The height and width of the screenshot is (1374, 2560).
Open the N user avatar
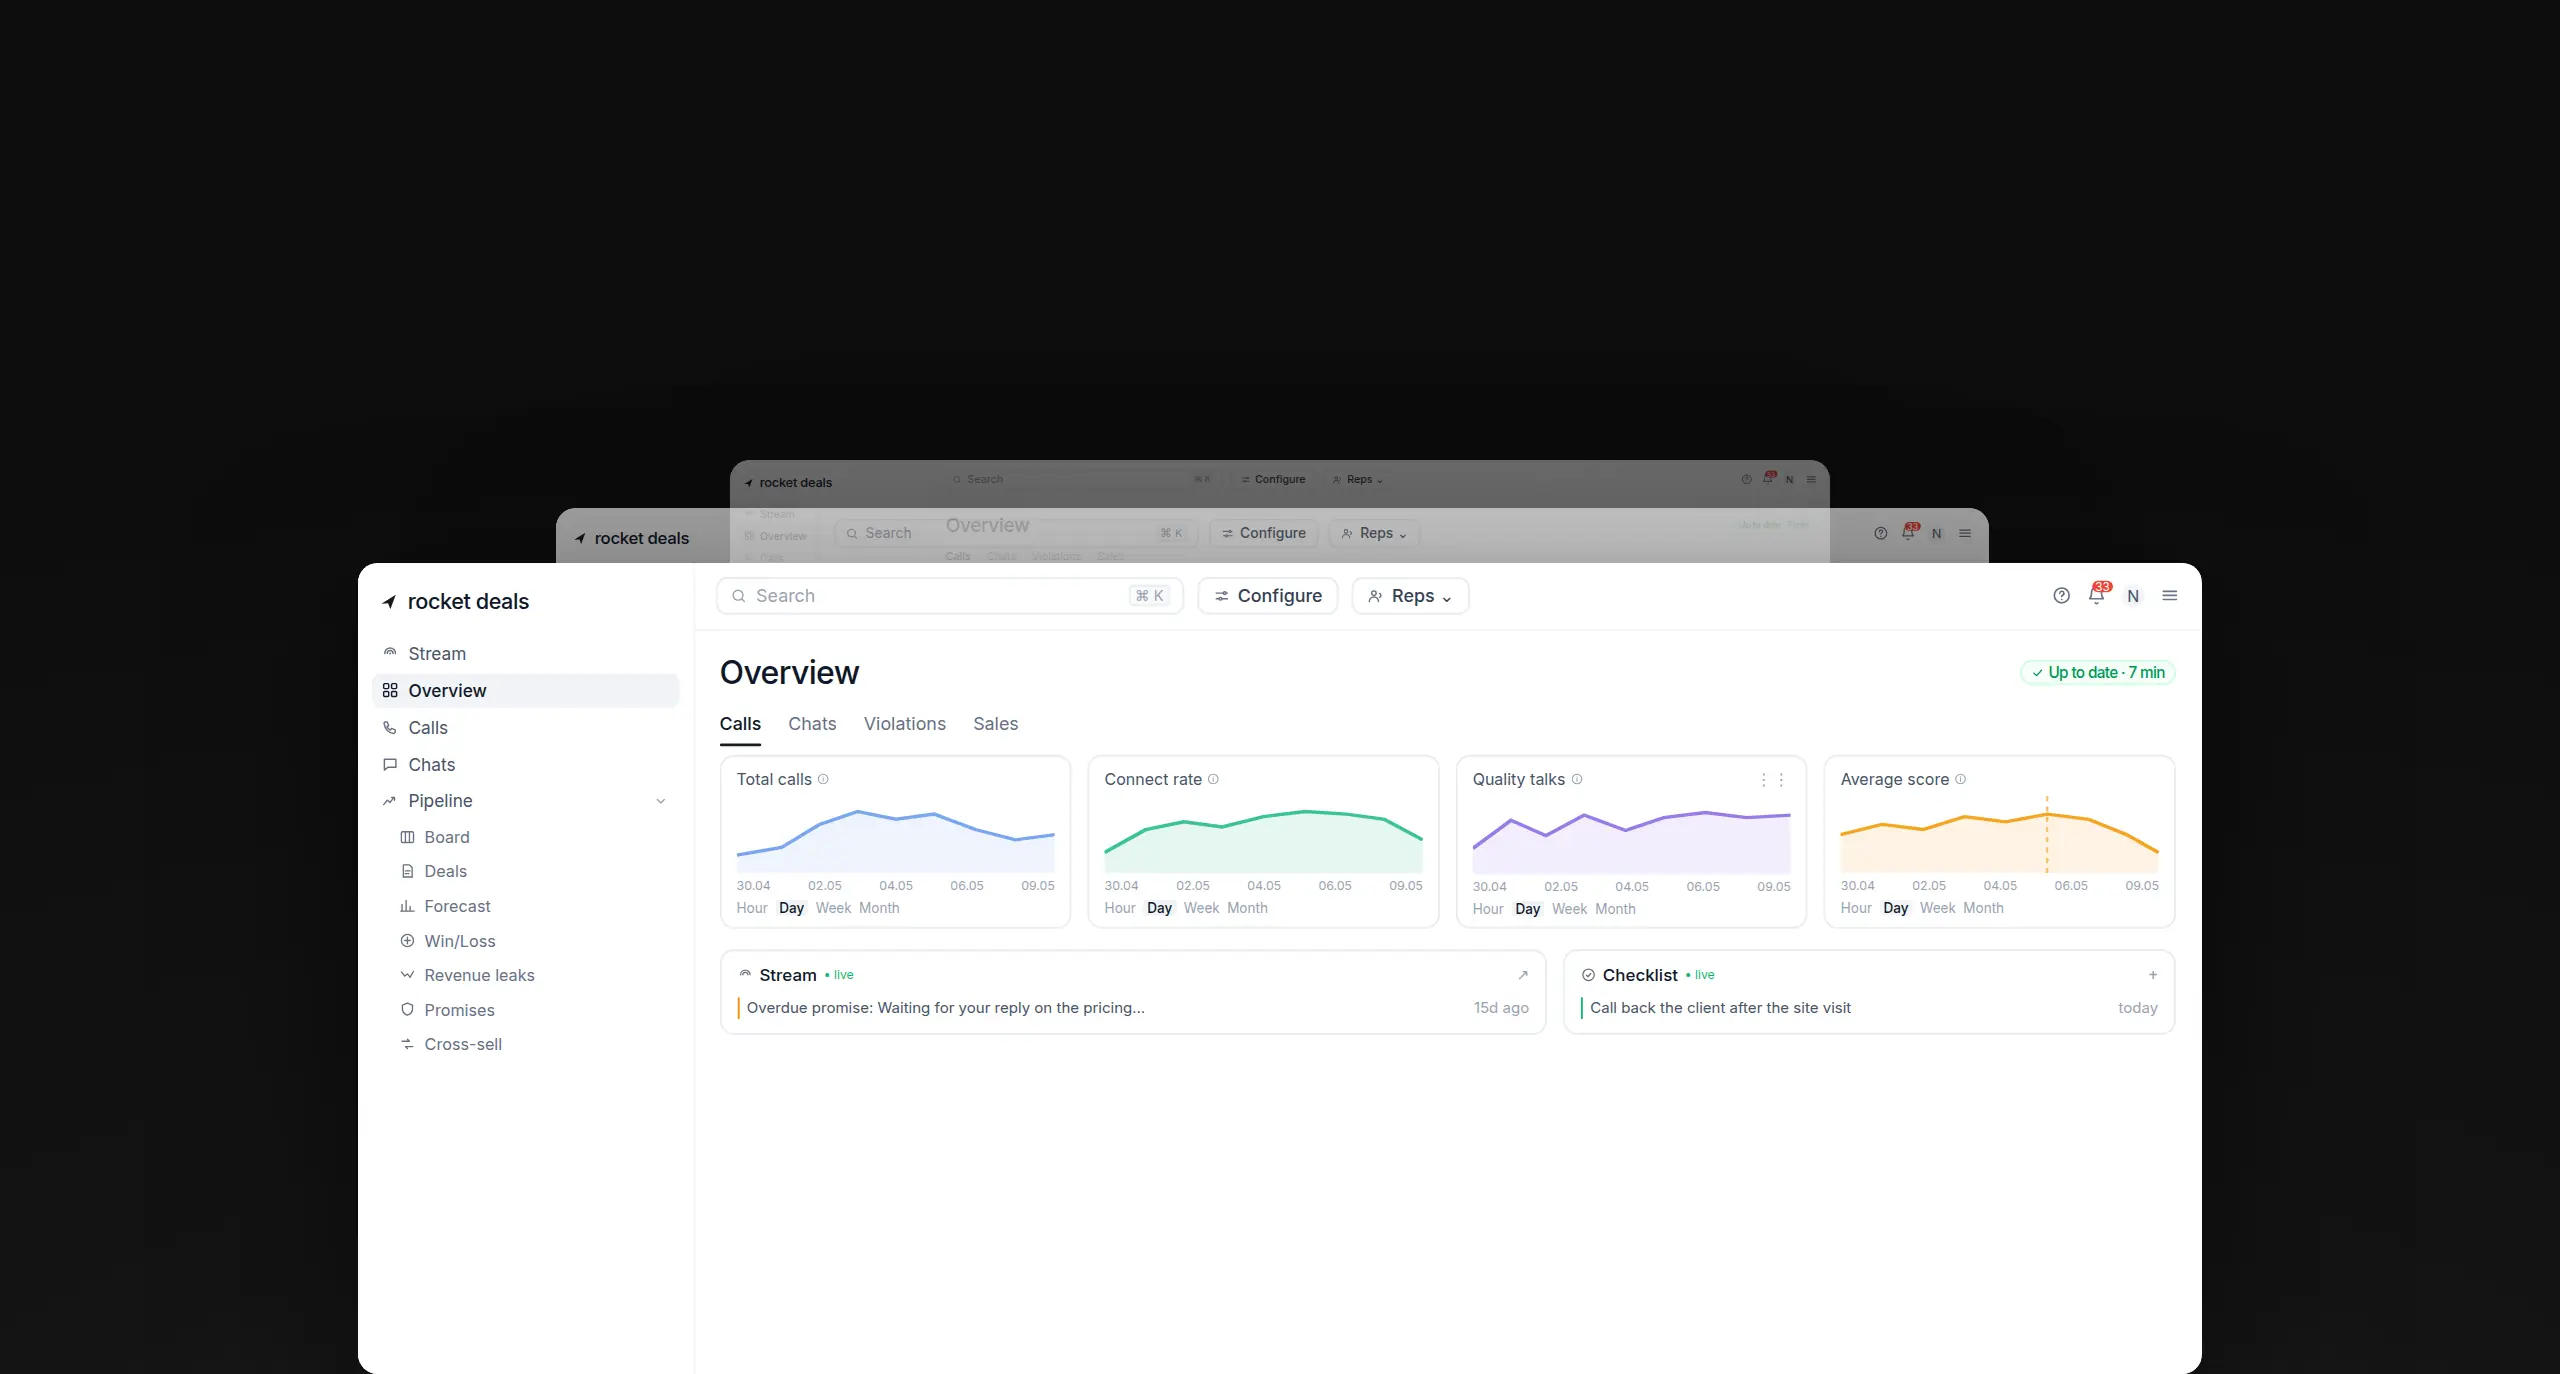click(x=2133, y=596)
